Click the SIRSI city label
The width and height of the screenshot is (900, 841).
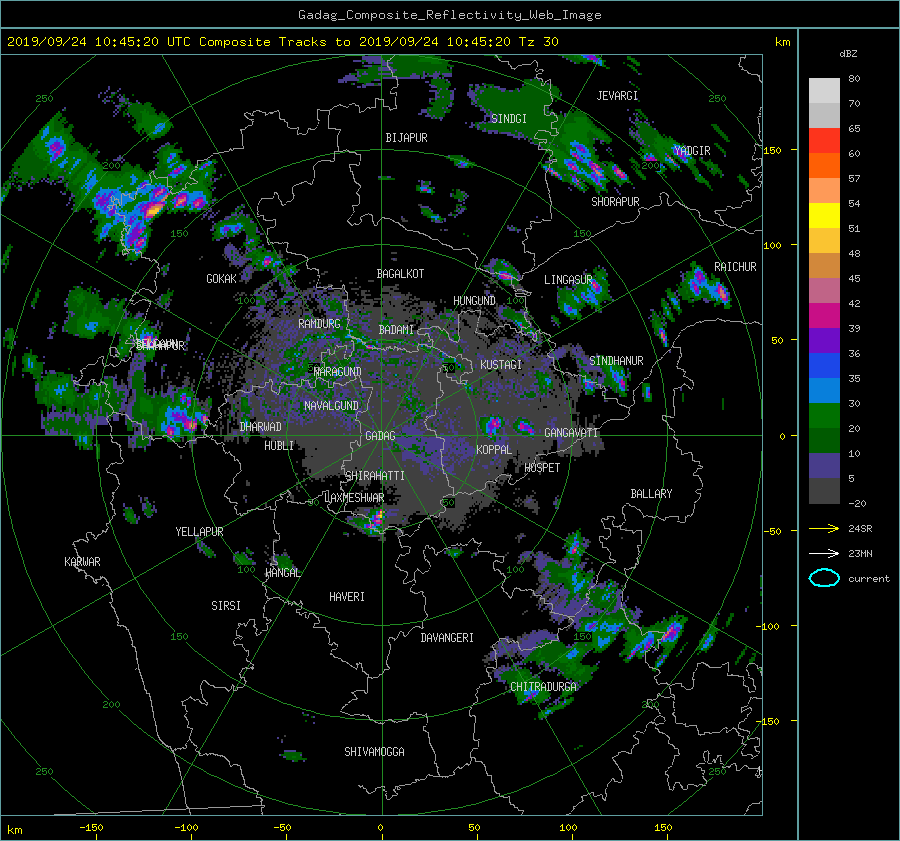tap(226, 606)
